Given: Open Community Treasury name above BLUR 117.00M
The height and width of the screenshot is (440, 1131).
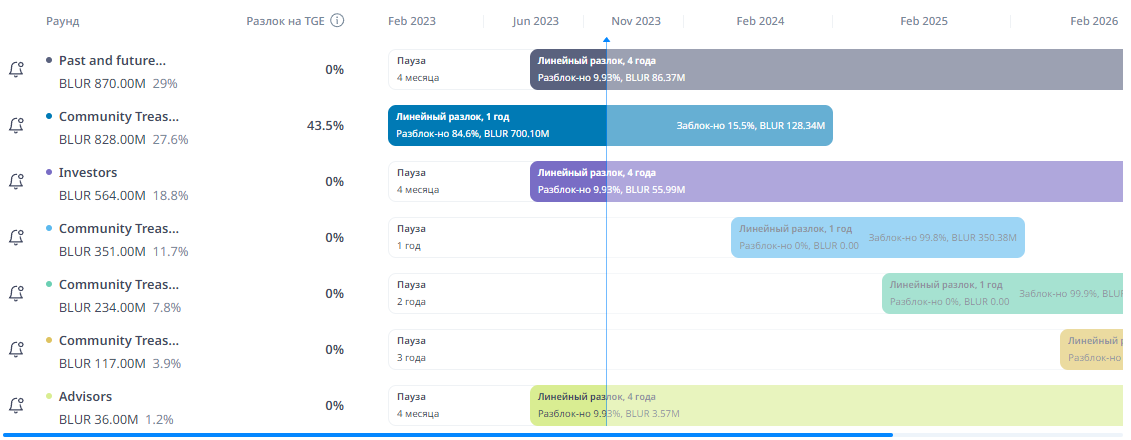Looking at the screenshot, I should (x=119, y=340).
